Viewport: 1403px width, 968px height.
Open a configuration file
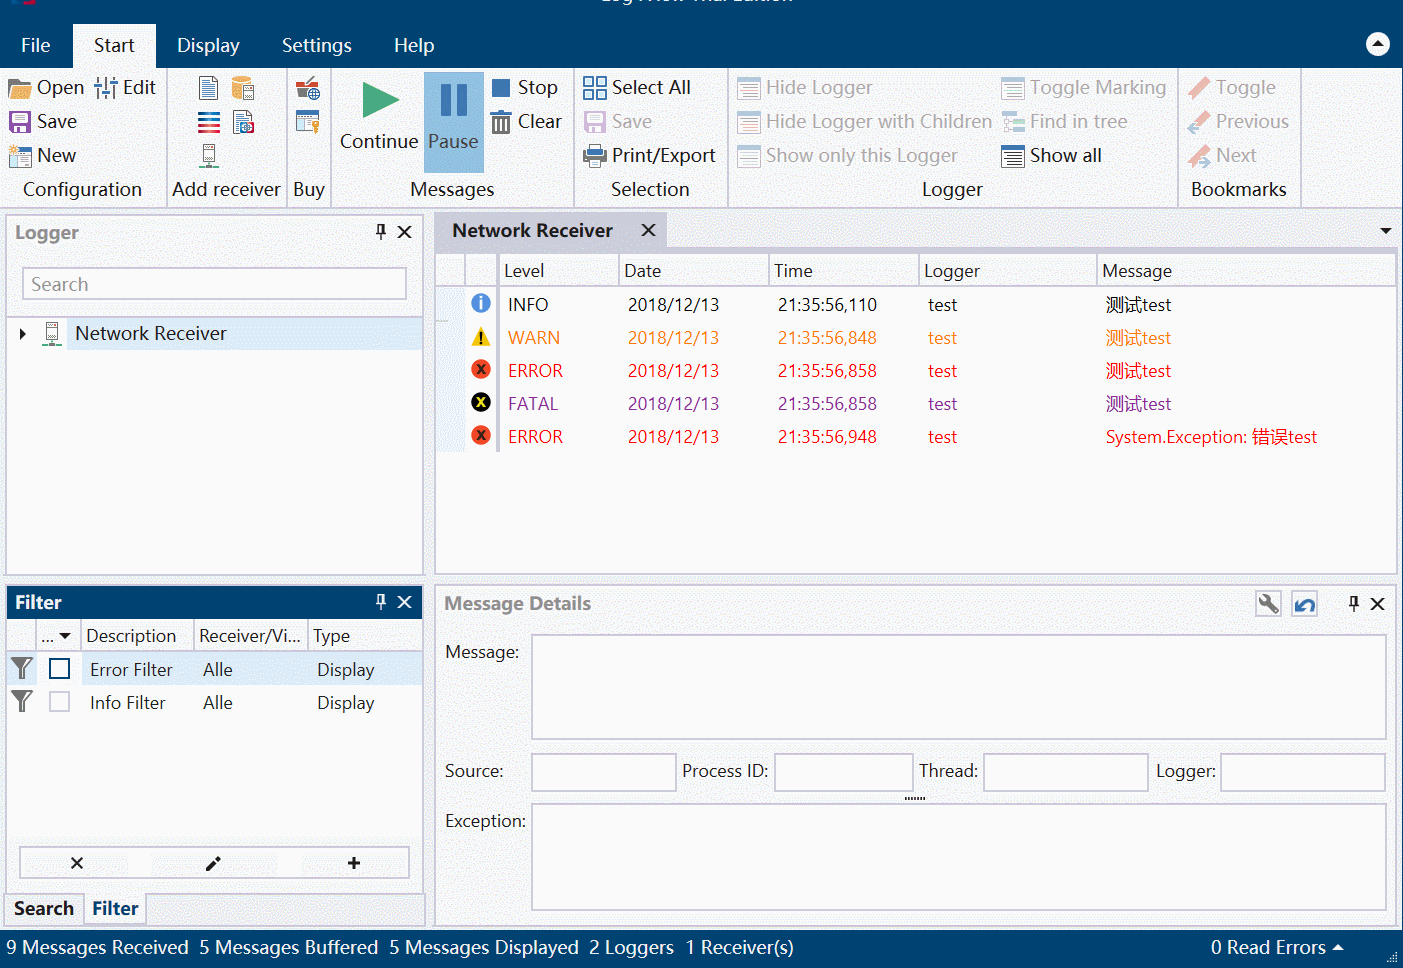point(46,88)
